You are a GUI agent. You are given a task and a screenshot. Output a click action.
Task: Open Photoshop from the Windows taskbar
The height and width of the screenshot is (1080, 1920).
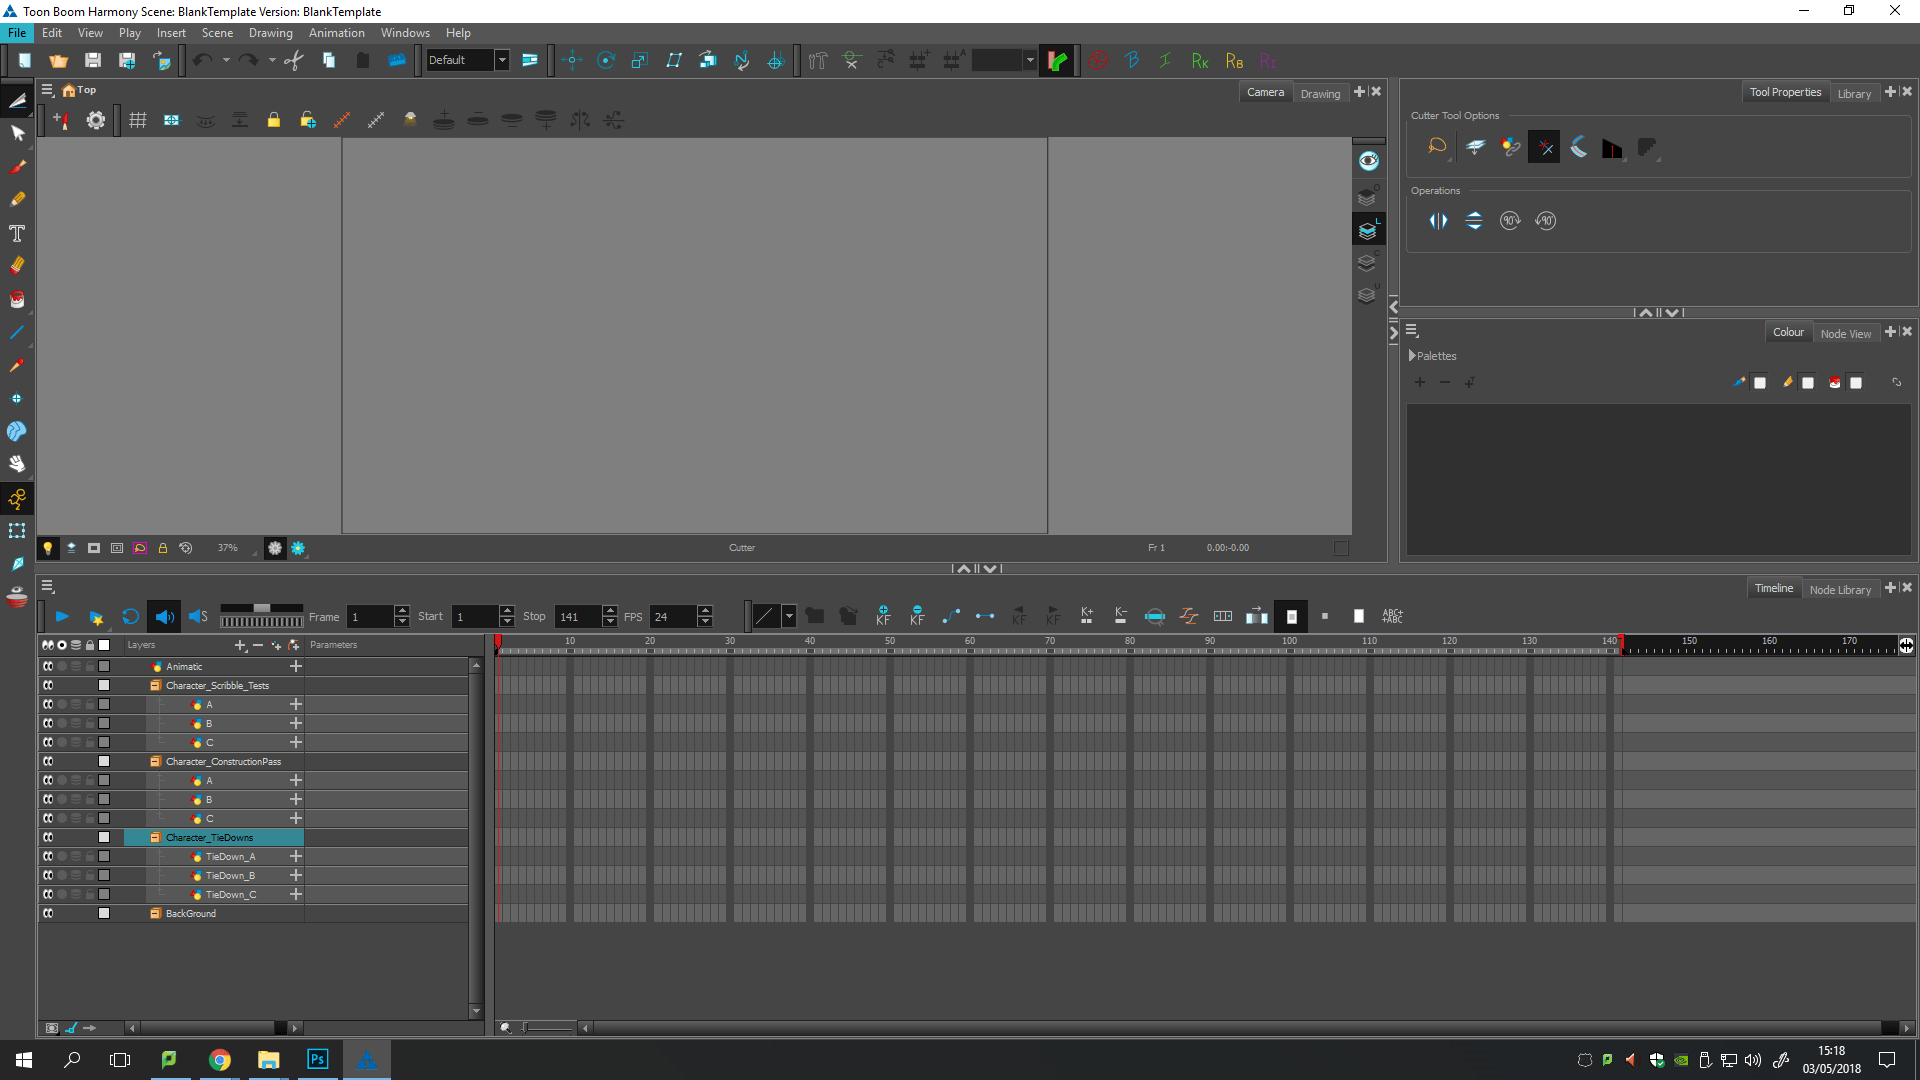tap(317, 1059)
